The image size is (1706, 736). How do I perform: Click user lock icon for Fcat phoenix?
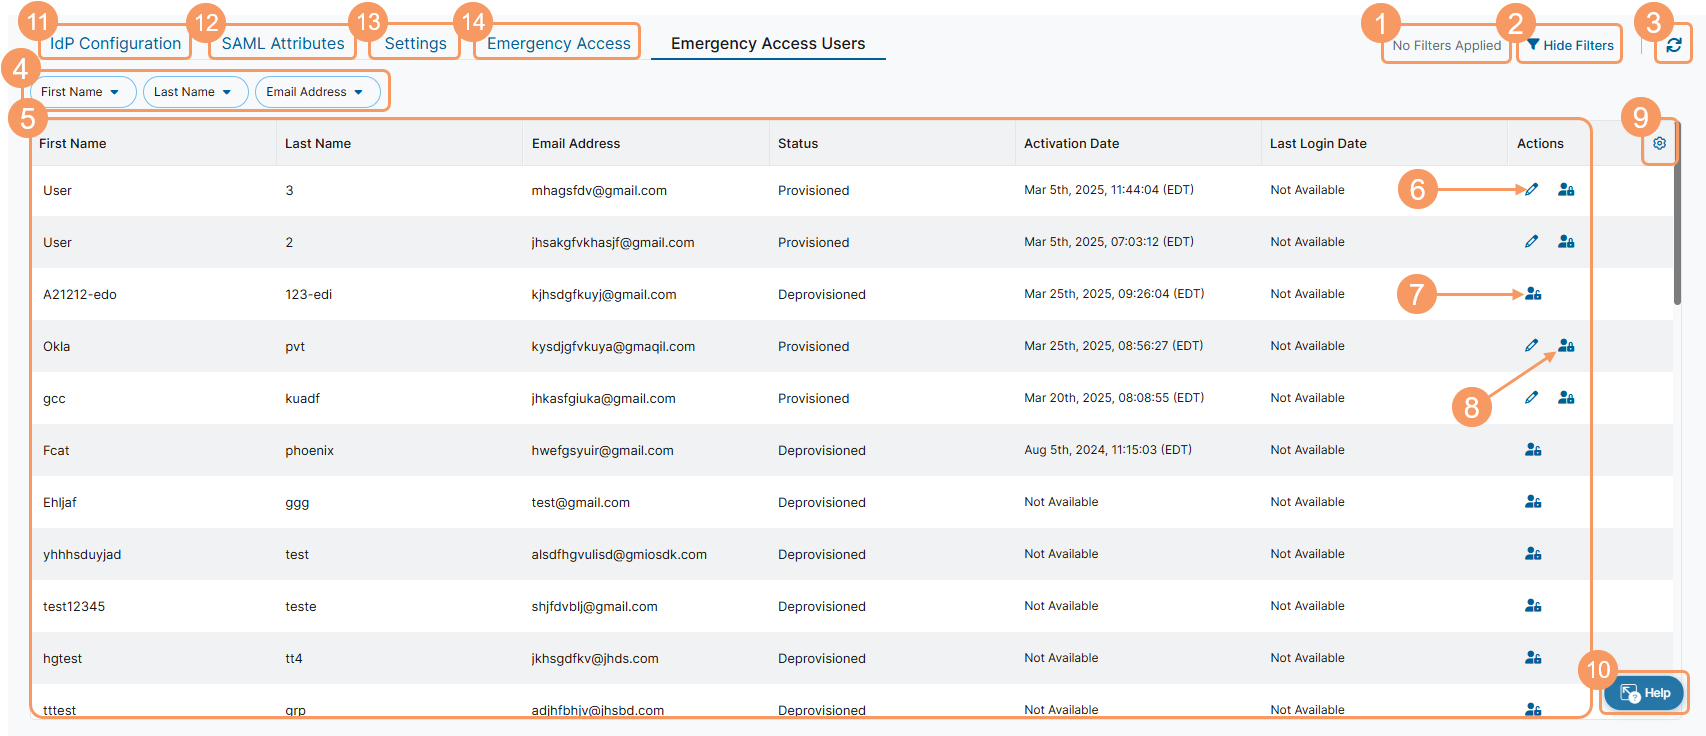point(1533,450)
